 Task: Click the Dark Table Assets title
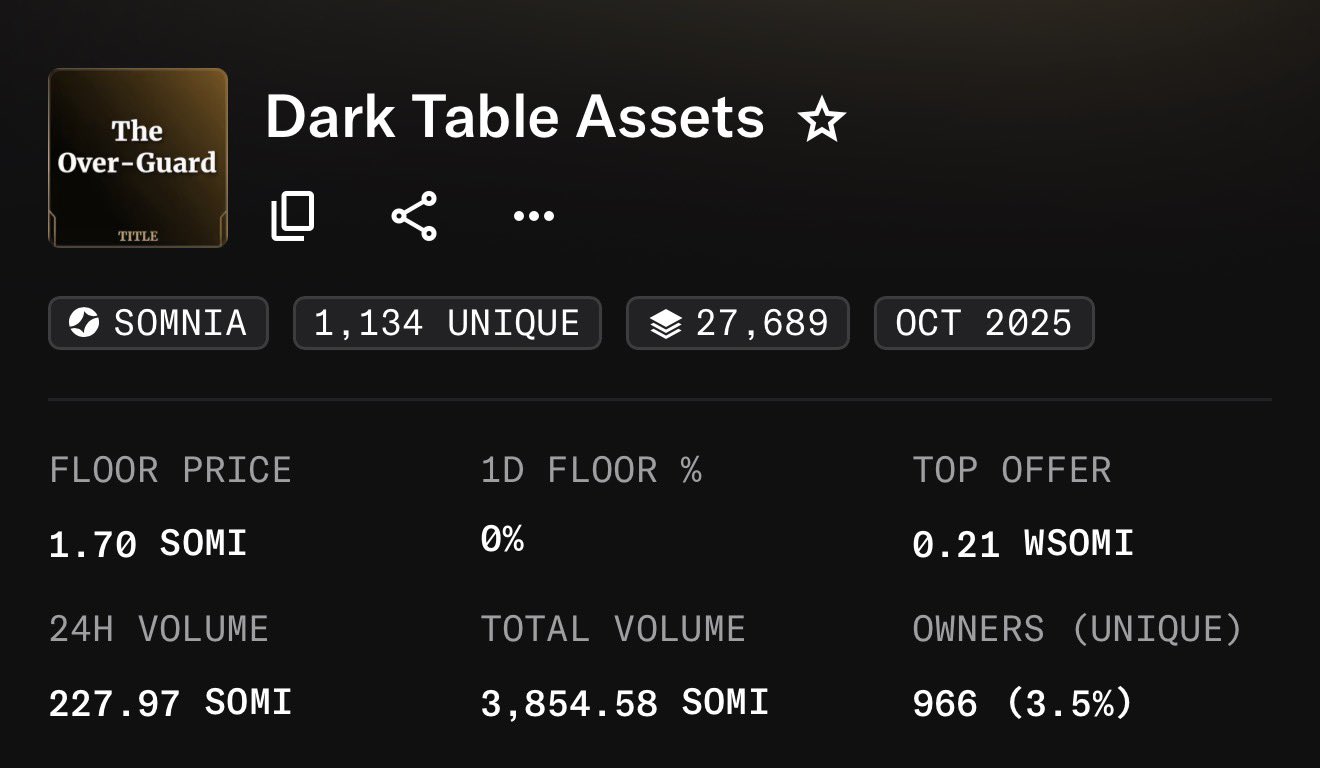(x=515, y=118)
